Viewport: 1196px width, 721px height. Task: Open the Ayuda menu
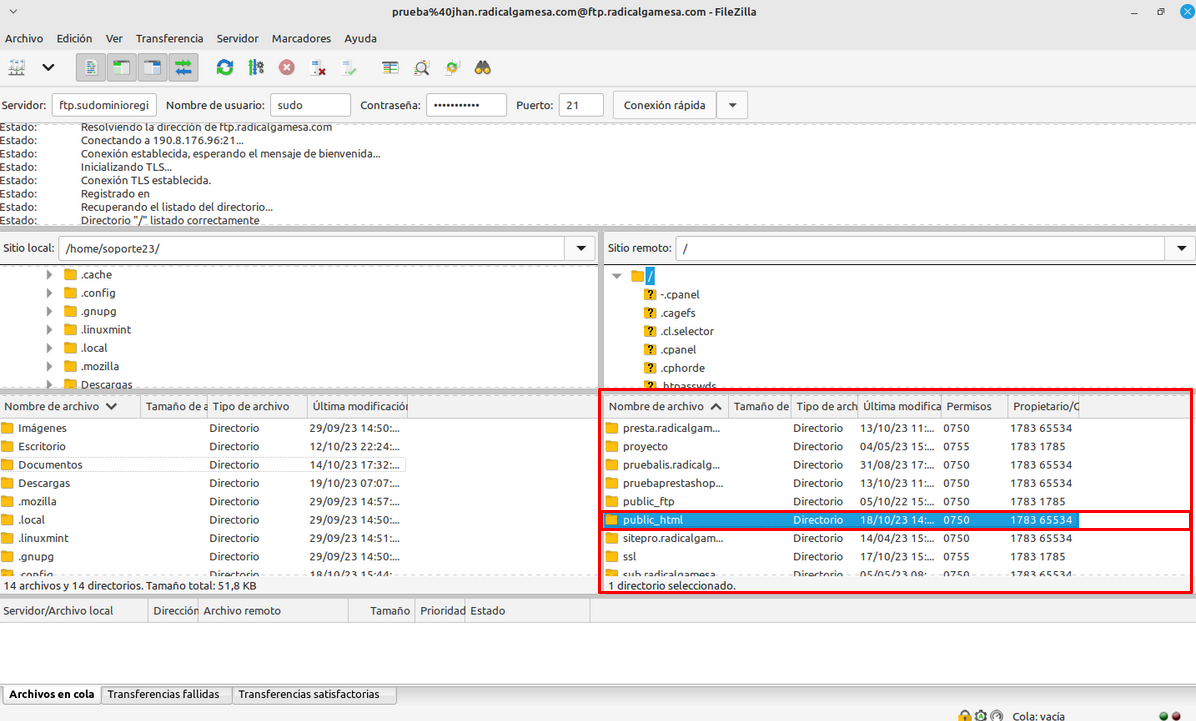pos(360,38)
